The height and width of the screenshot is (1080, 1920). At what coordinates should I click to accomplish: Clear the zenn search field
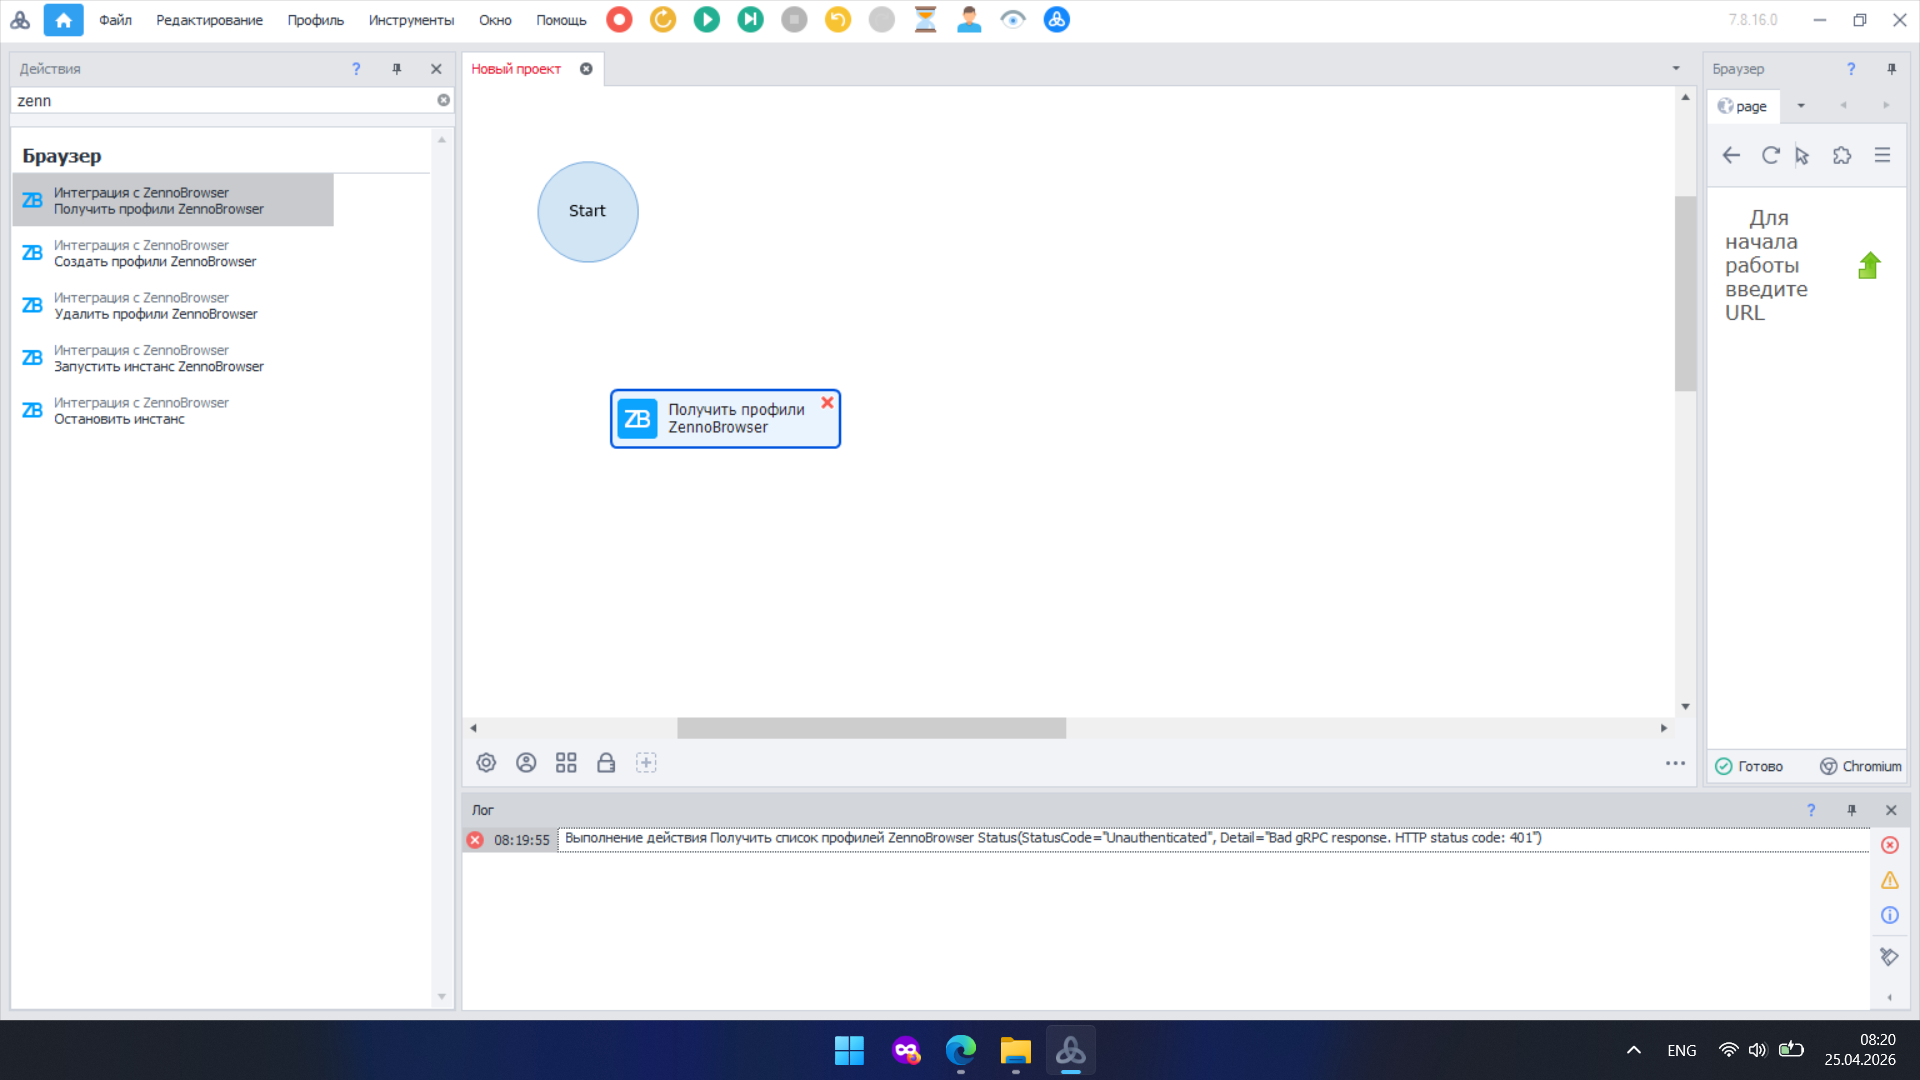[x=443, y=100]
